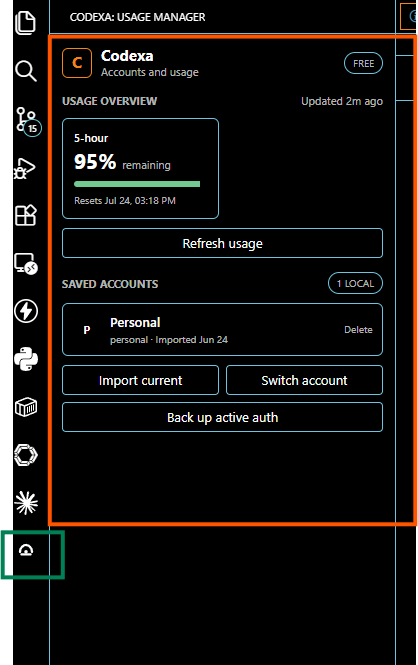Click 'Resets Jul 24, 03:18 PM' text
This screenshot has height=665, width=418.
[x=125, y=201]
